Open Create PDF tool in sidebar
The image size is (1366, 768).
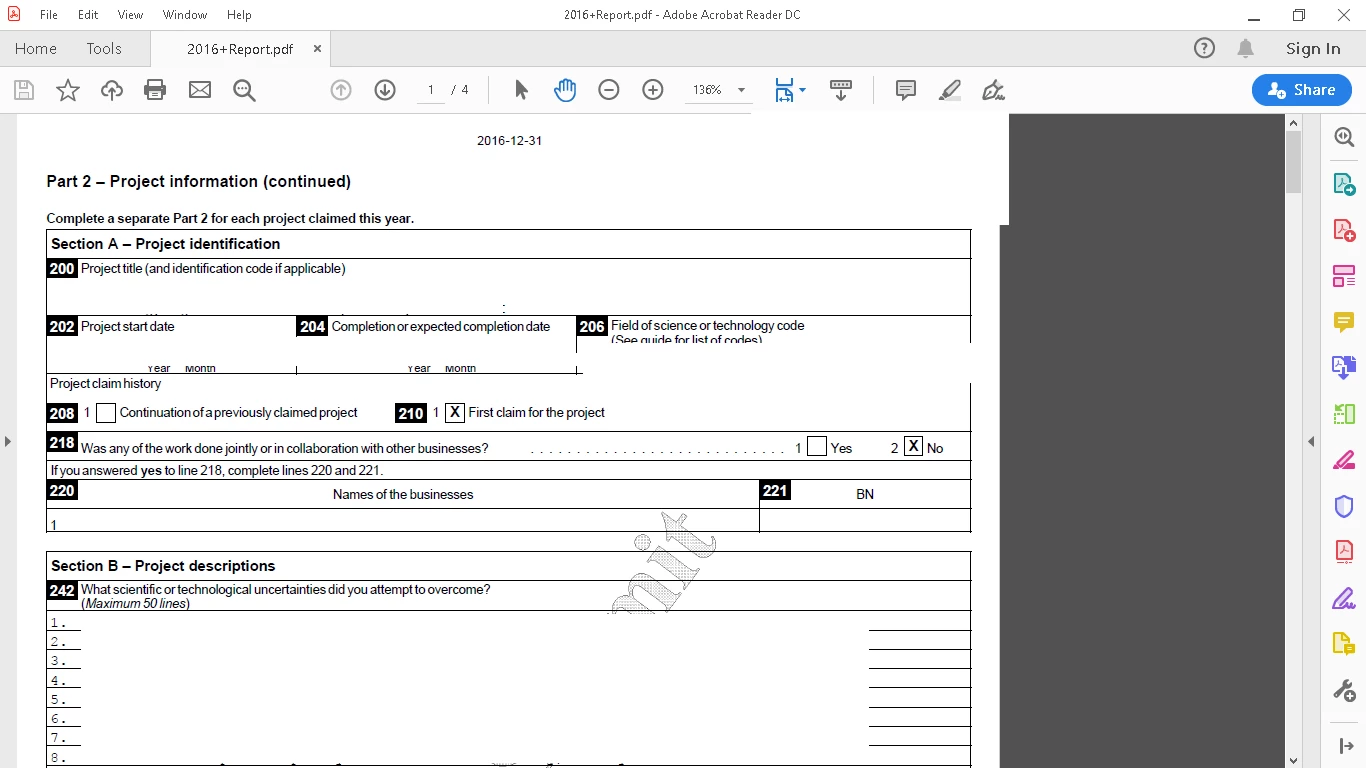click(1344, 230)
